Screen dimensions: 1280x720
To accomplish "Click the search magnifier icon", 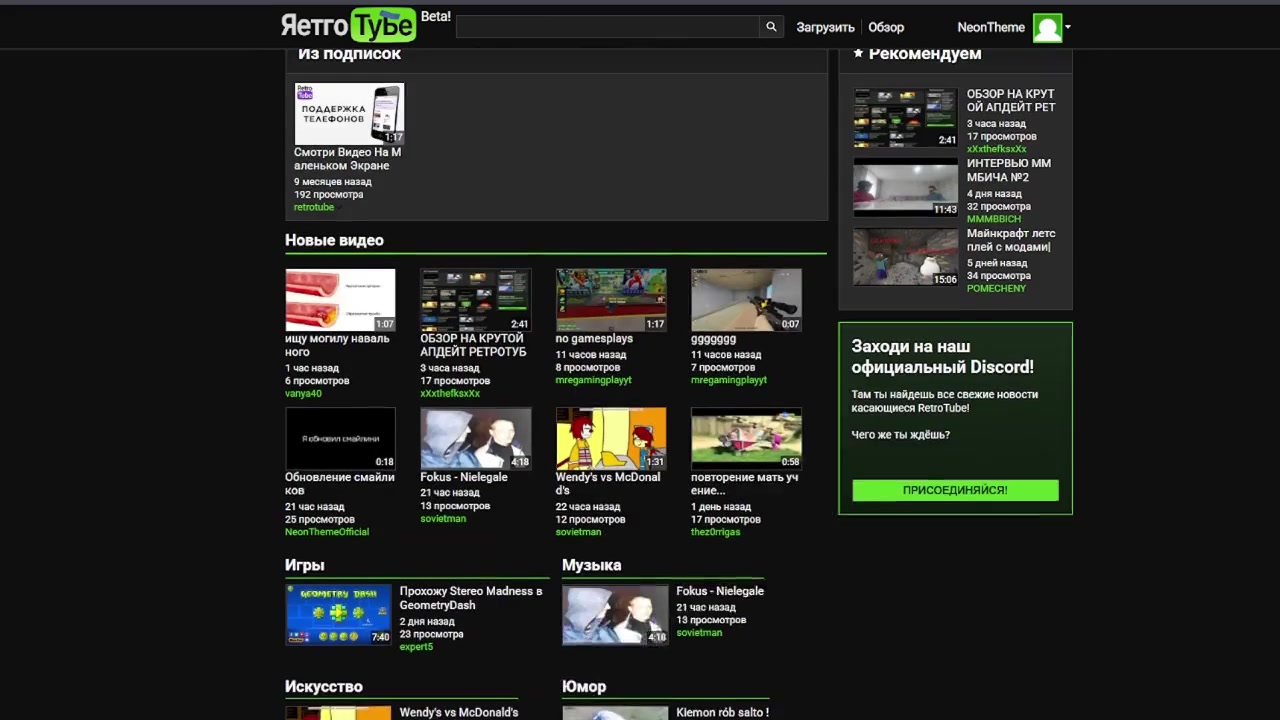I will click(770, 27).
